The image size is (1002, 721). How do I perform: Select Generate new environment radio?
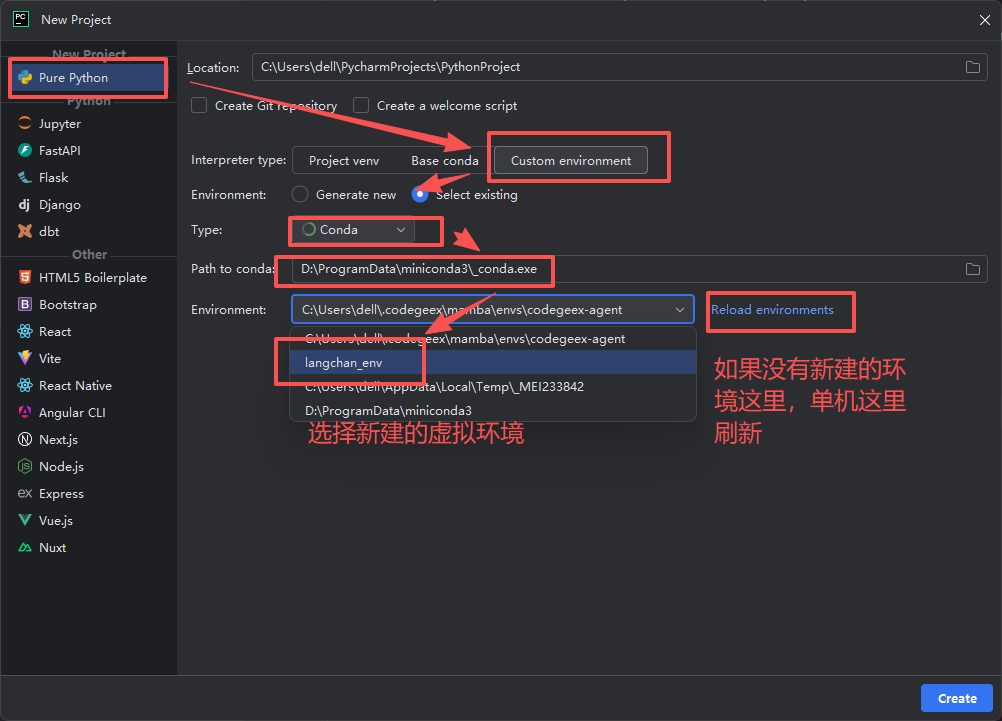(300, 194)
